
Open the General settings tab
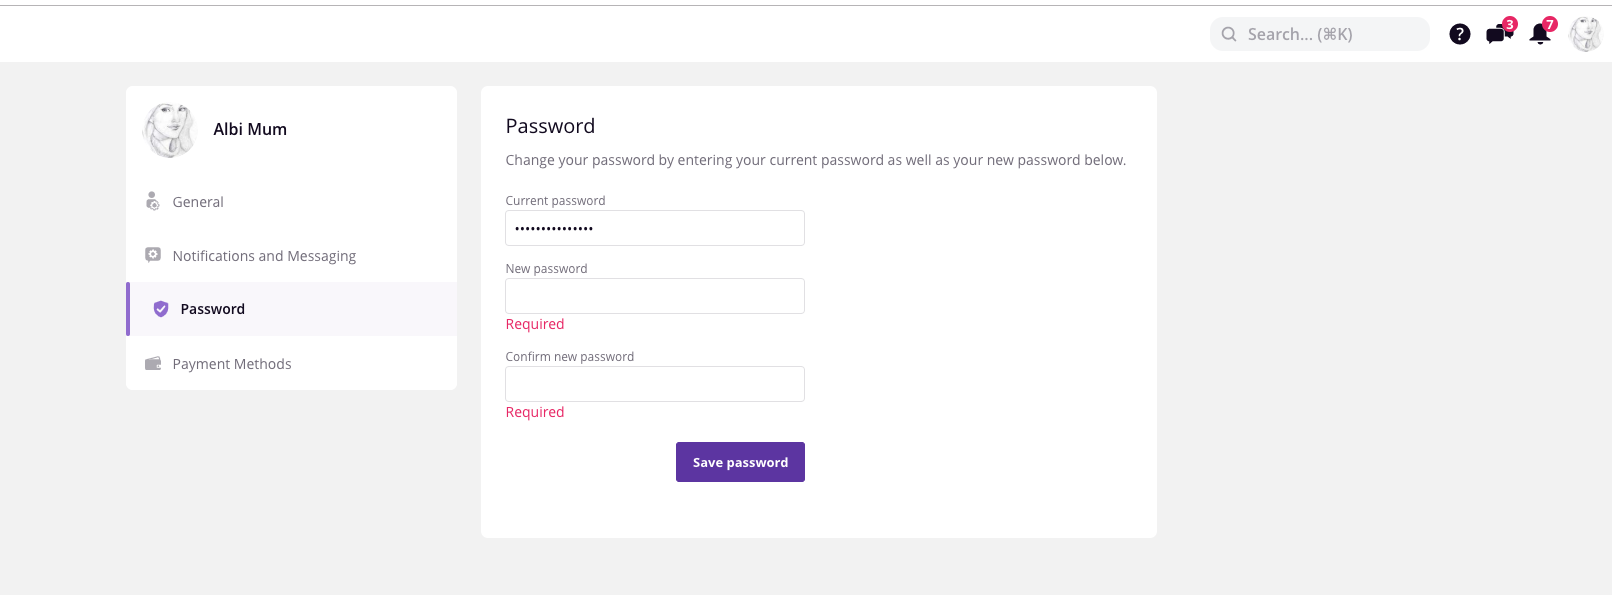(198, 202)
